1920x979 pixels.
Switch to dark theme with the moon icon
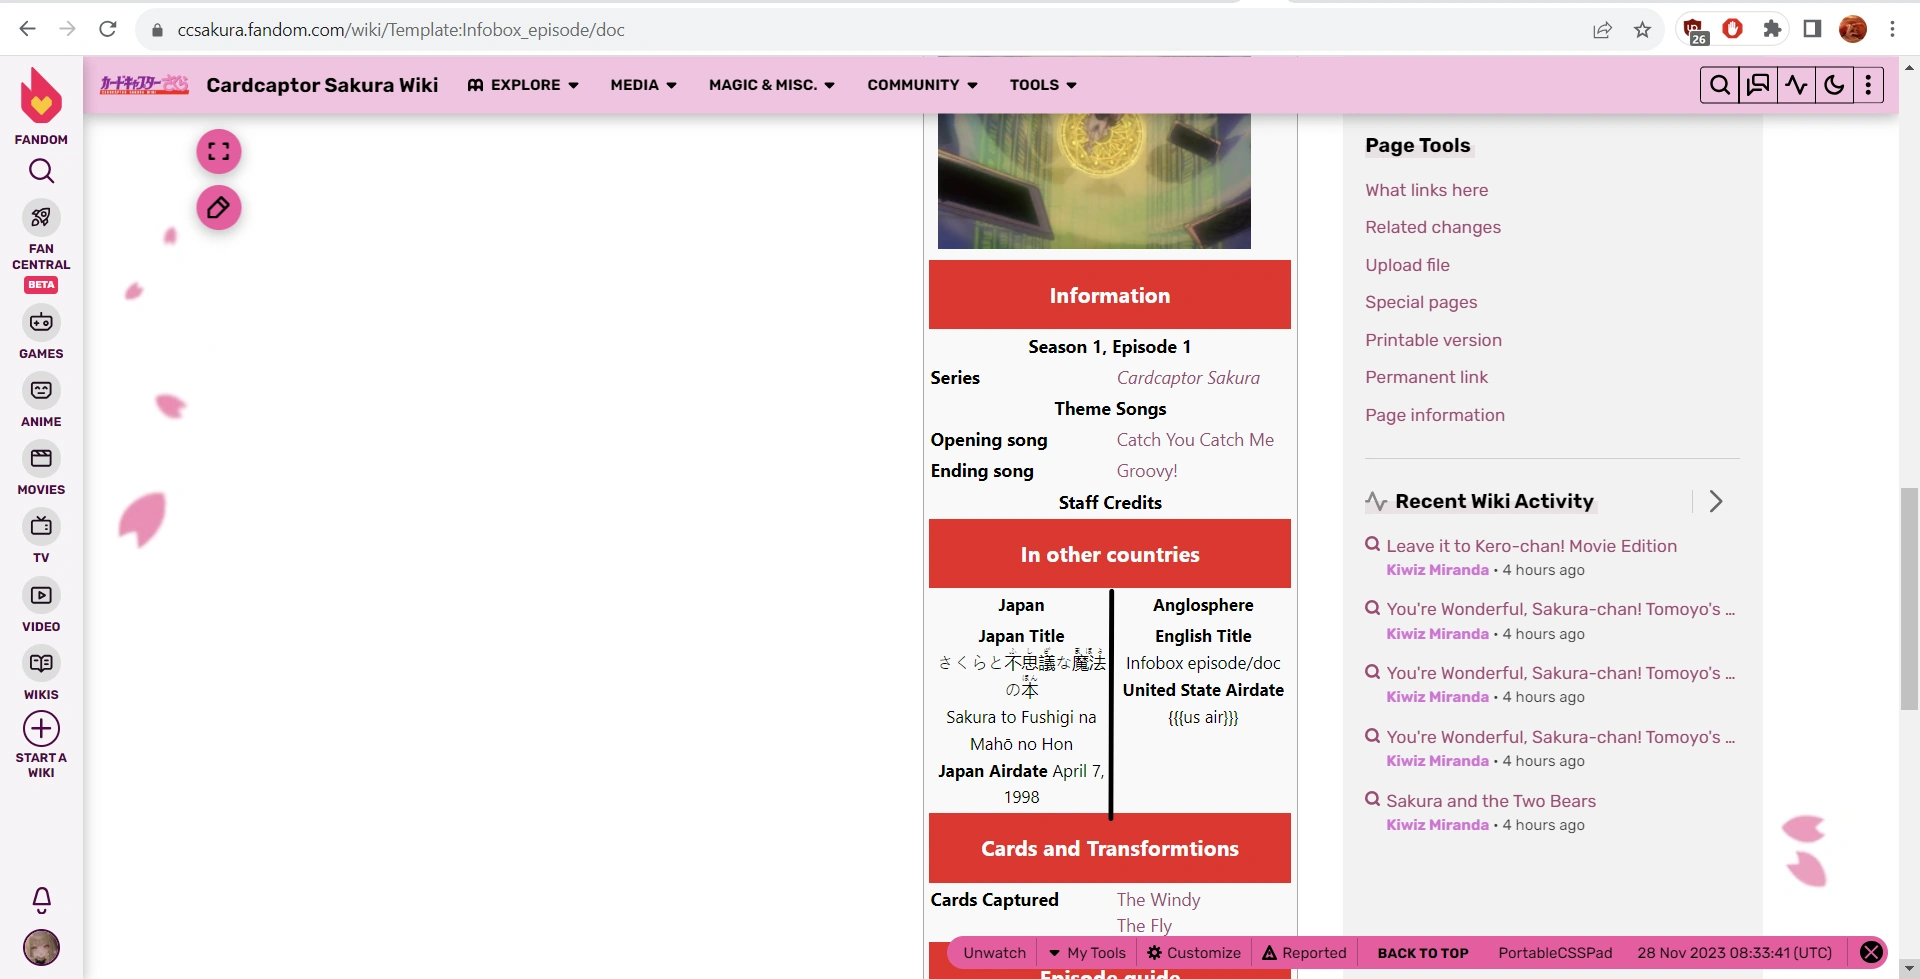[1834, 85]
